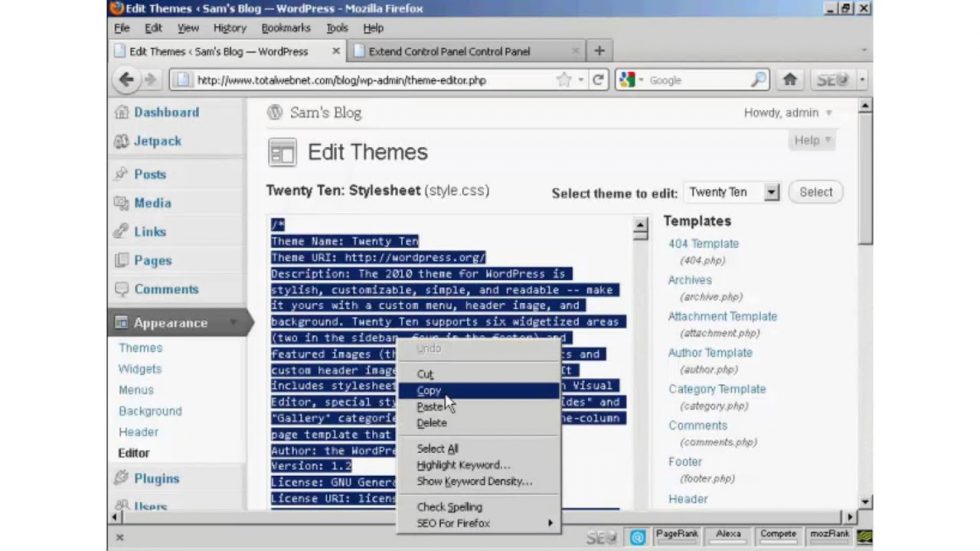Open the Widgets submenu link
980x551 pixels.
click(140, 369)
